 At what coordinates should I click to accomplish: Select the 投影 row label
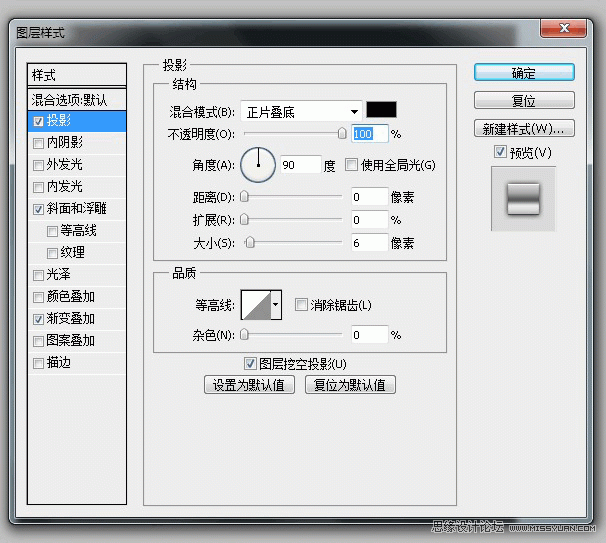[x=59, y=121]
